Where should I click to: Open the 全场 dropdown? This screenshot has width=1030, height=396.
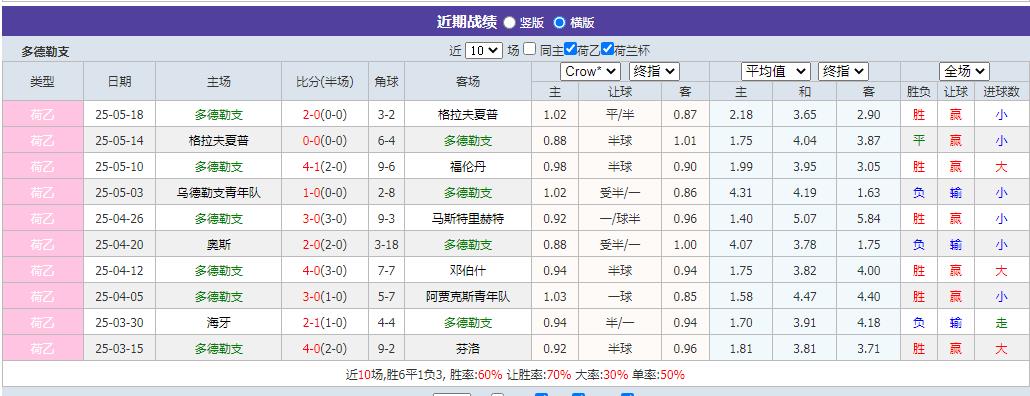pos(964,72)
